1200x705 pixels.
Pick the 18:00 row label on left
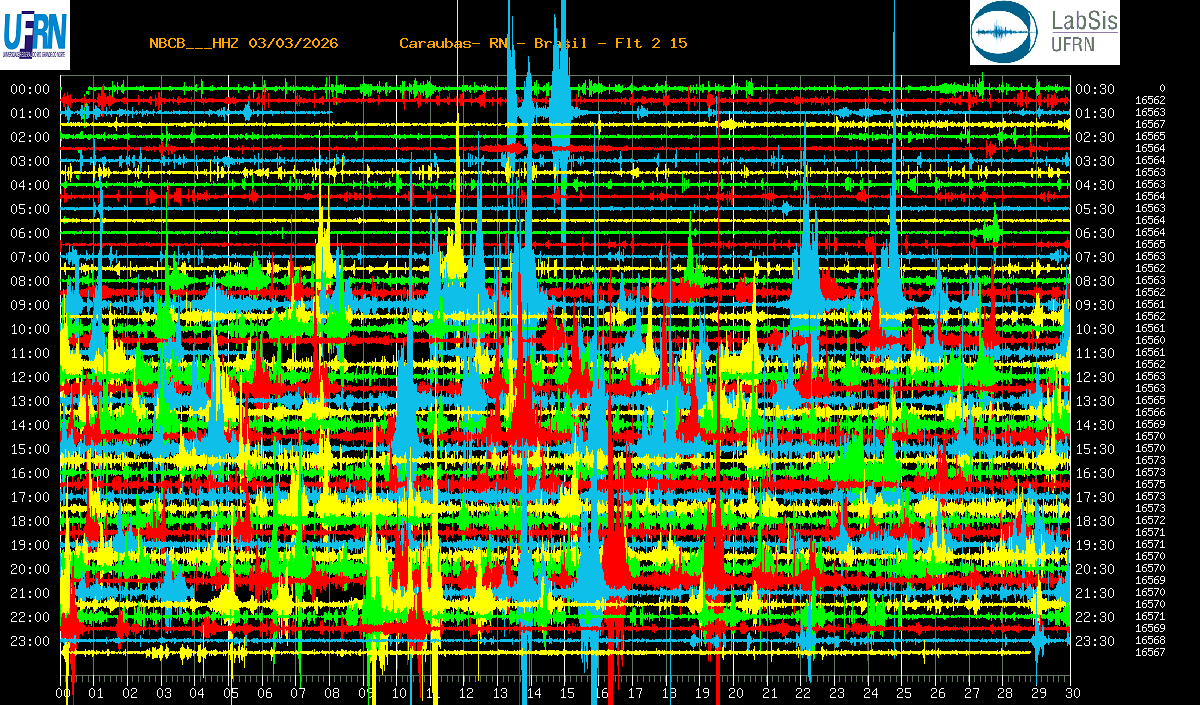pos(30,521)
